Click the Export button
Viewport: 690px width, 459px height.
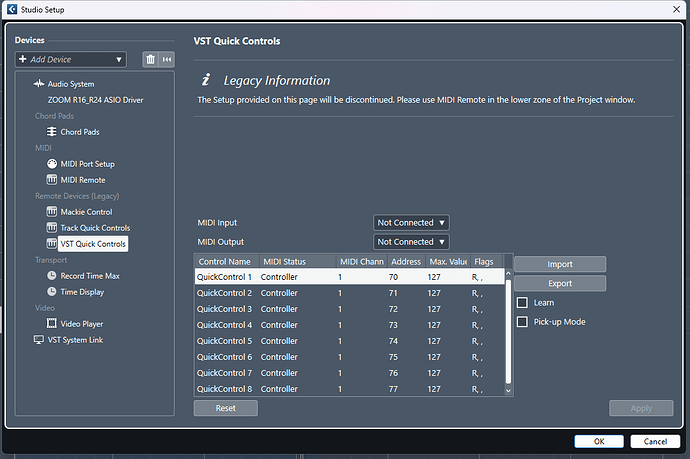560,283
